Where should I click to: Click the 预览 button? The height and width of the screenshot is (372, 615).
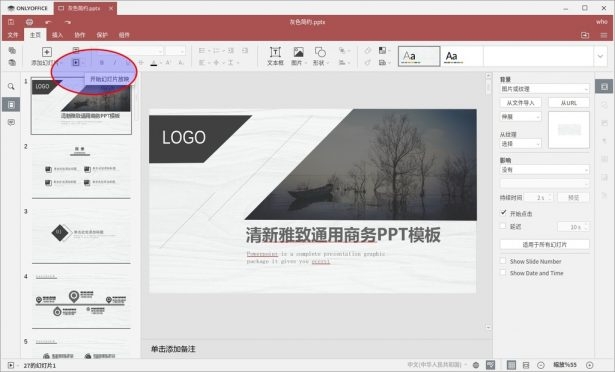[573, 197]
